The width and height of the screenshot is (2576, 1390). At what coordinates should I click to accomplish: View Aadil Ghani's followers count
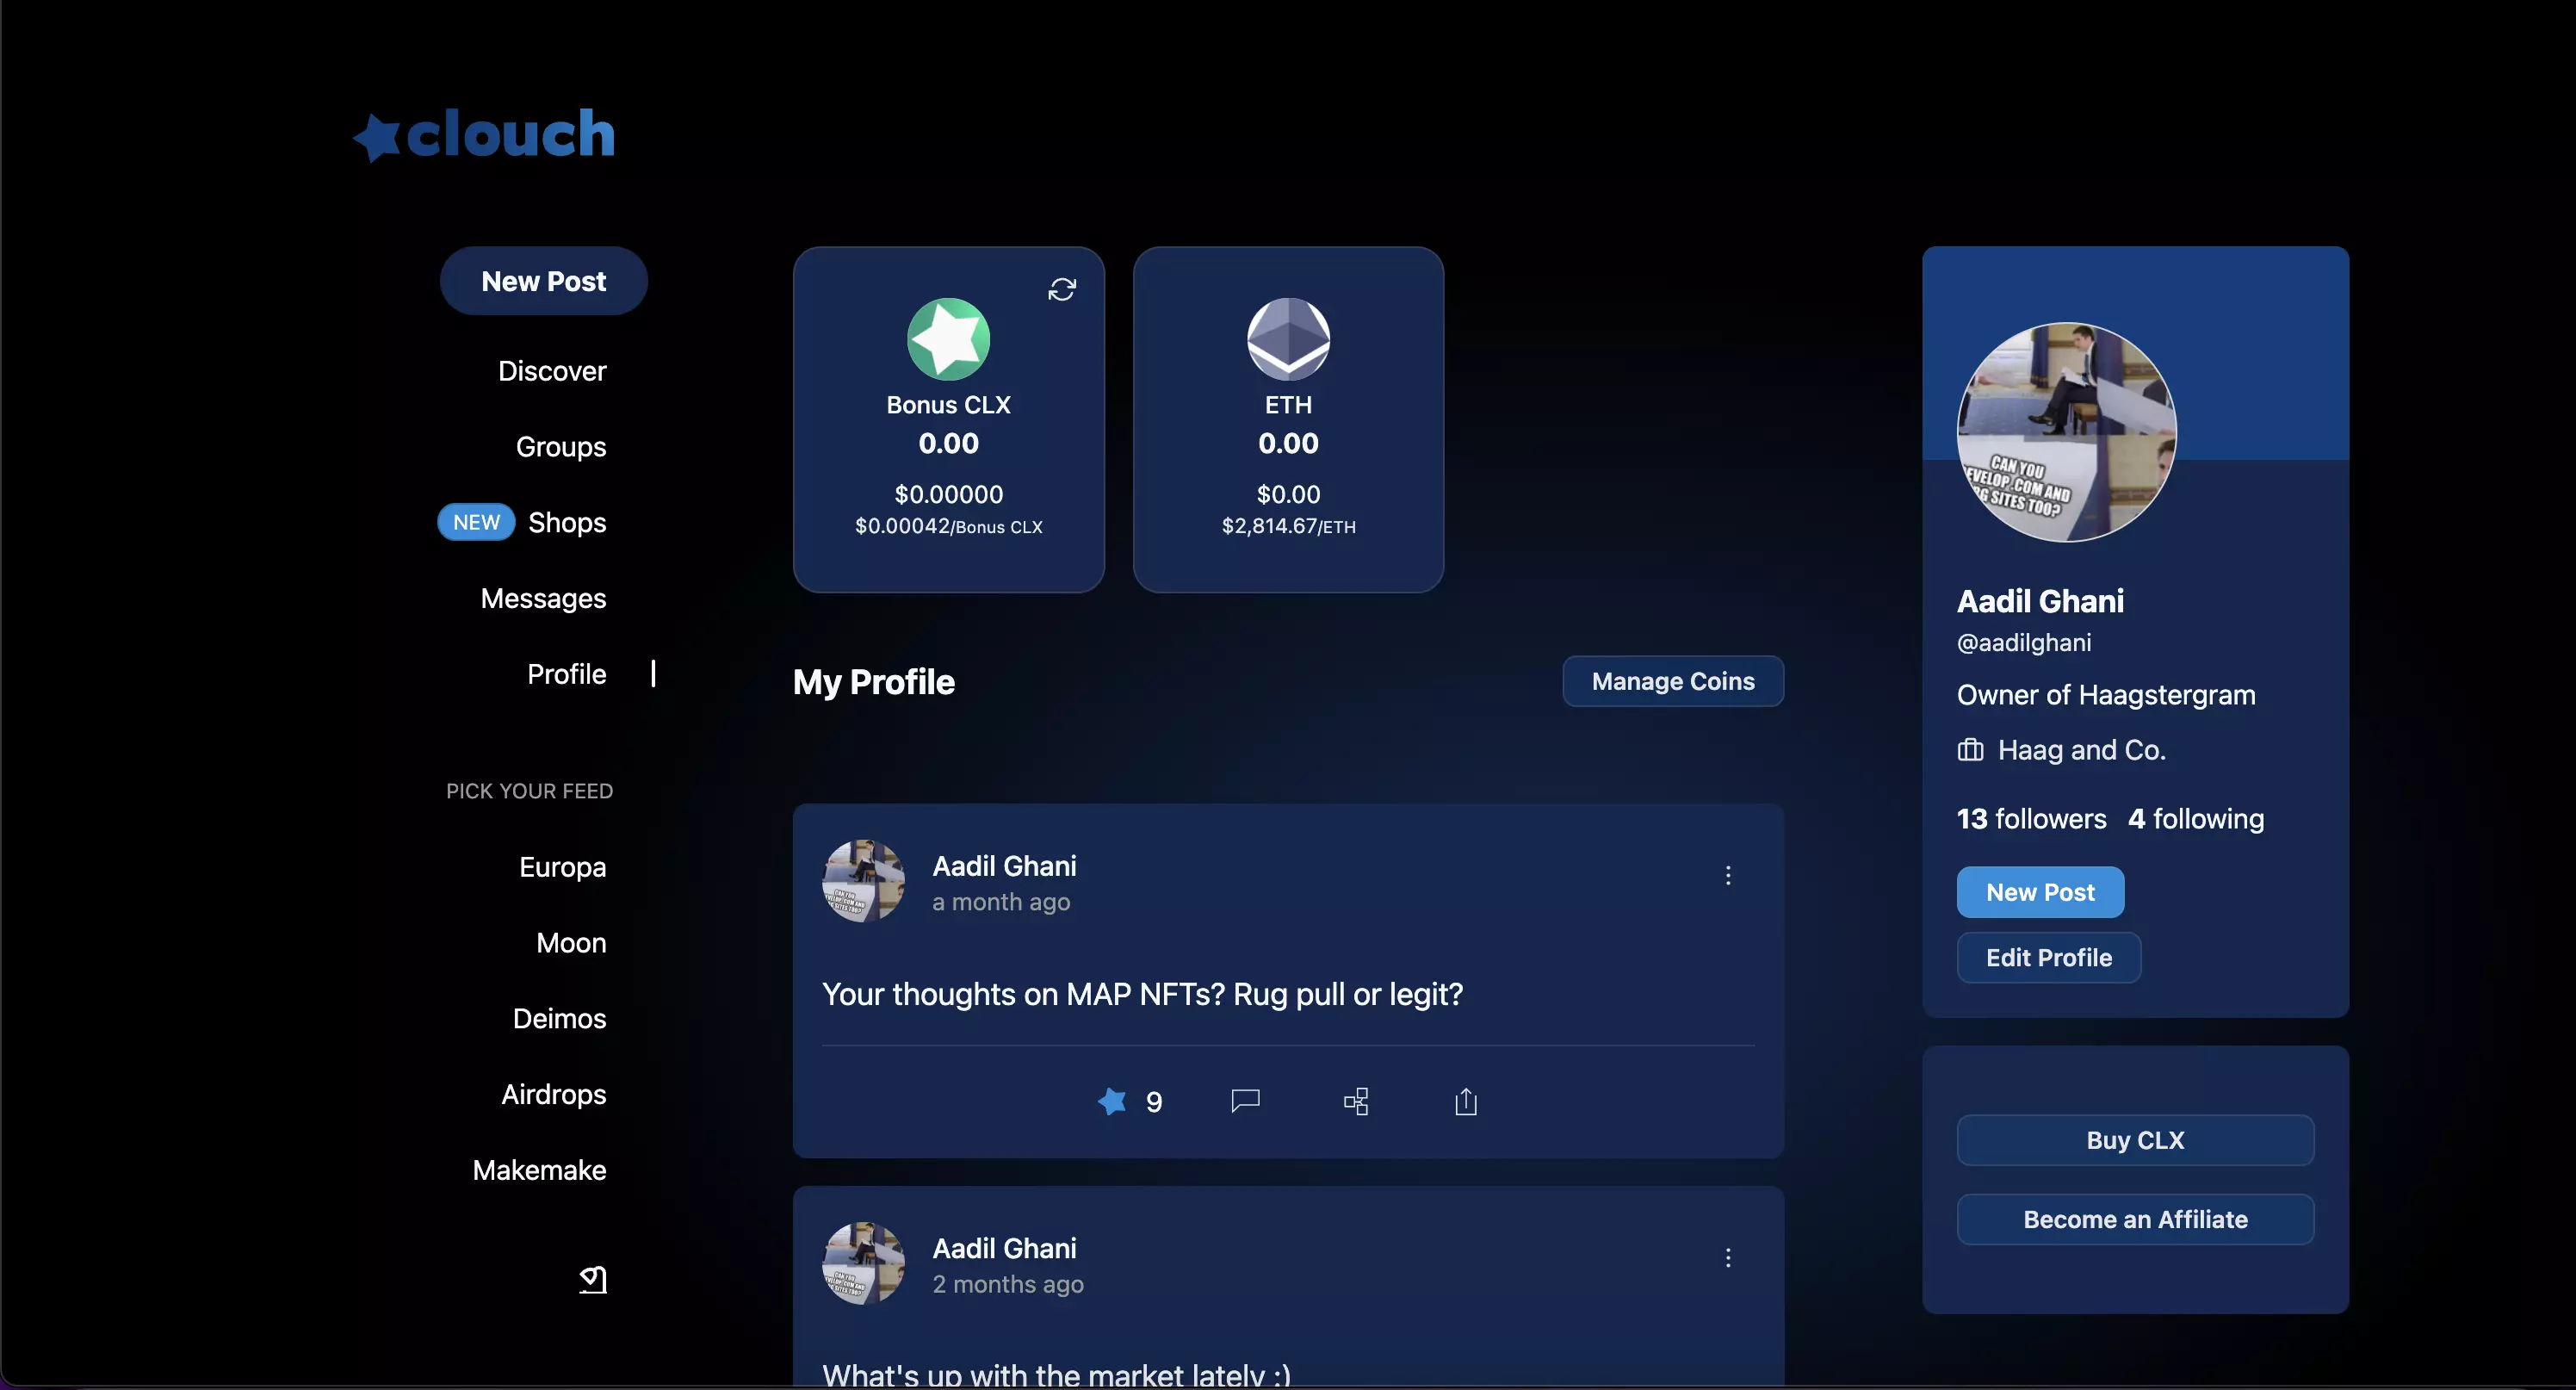click(2029, 818)
